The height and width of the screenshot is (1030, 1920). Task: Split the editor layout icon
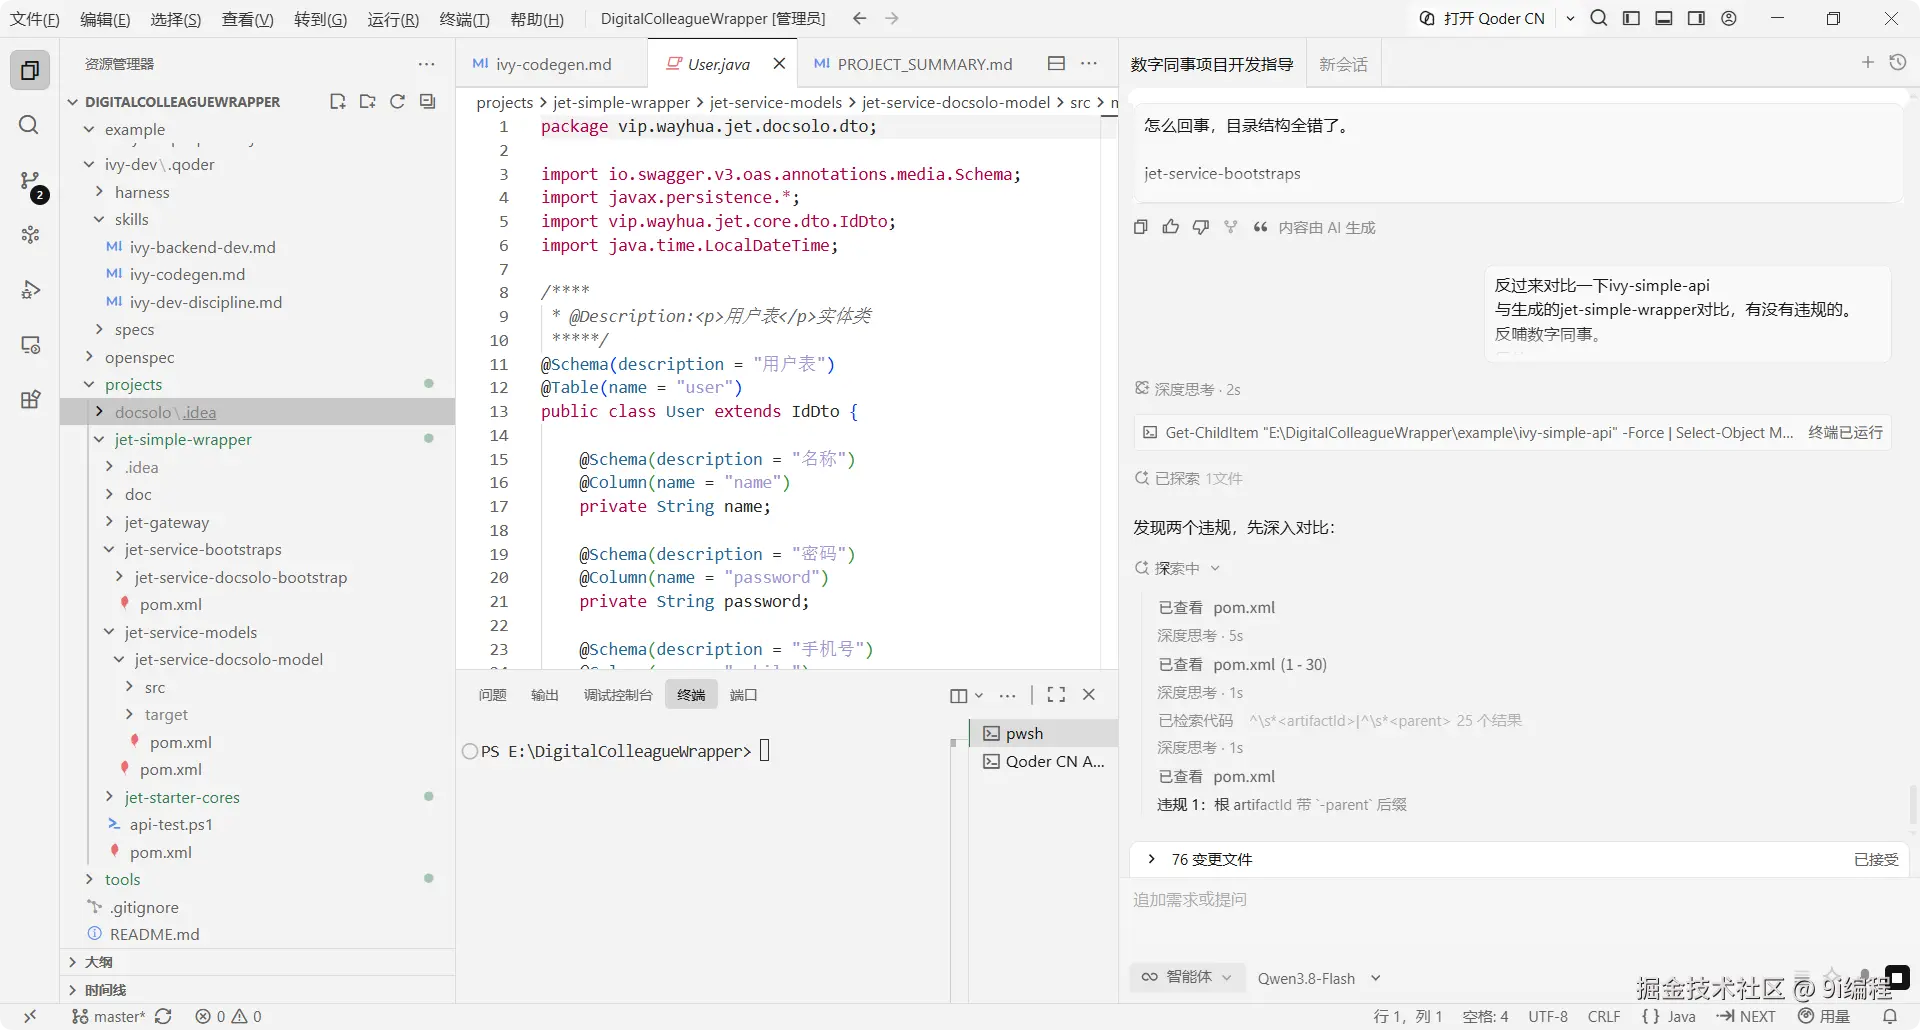(x=1056, y=63)
